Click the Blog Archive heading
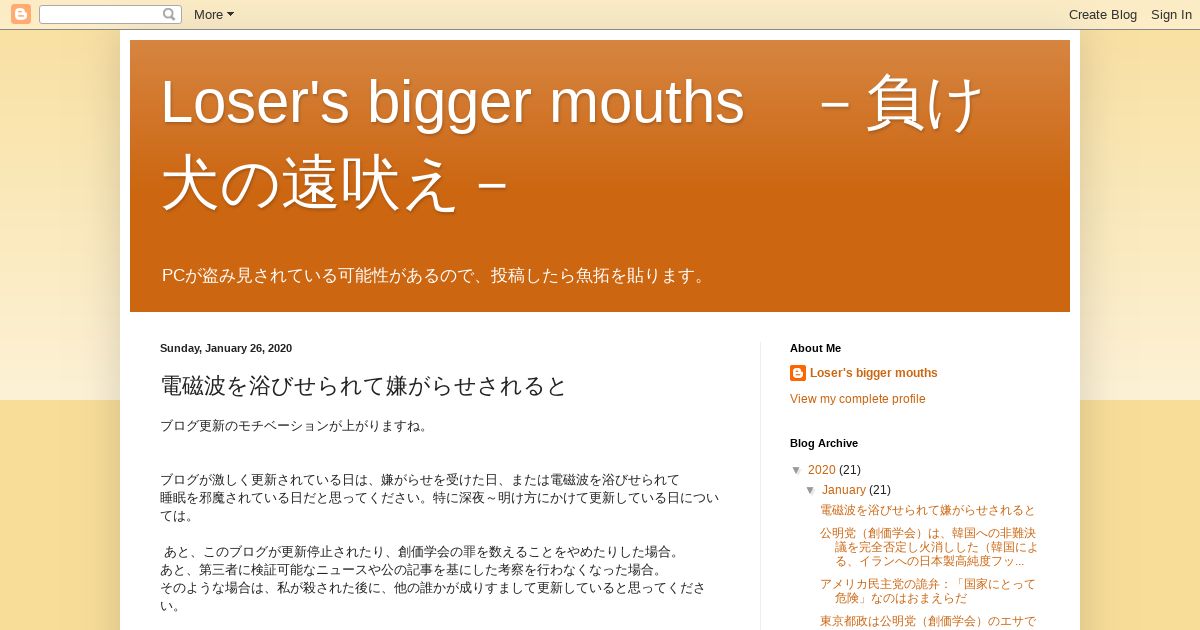The width and height of the screenshot is (1200, 630). [x=824, y=443]
